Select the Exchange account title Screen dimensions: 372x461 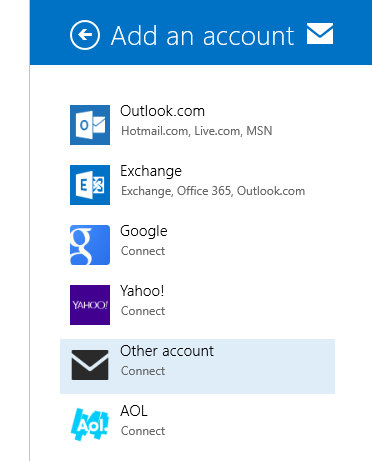click(x=151, y=171)
